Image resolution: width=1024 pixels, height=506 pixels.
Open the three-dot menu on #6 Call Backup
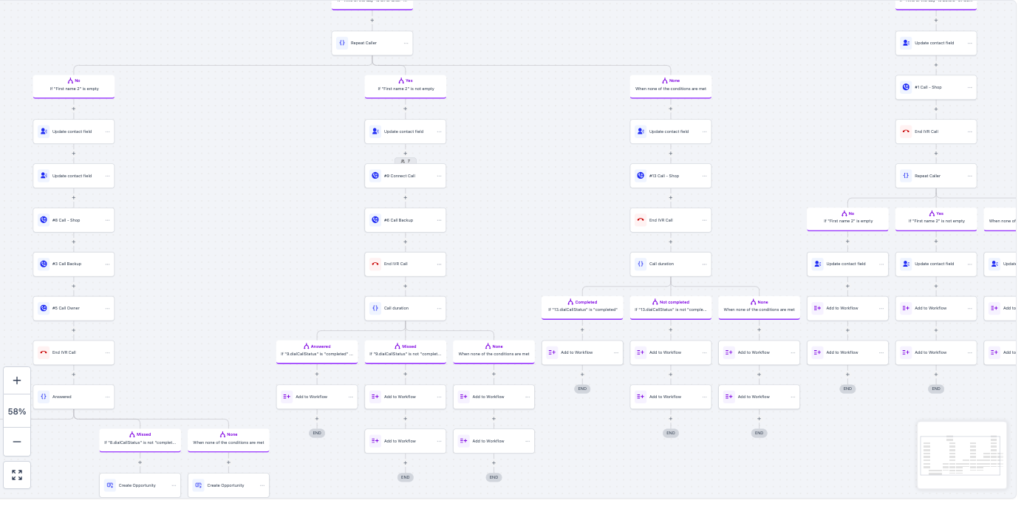(439, 220)
